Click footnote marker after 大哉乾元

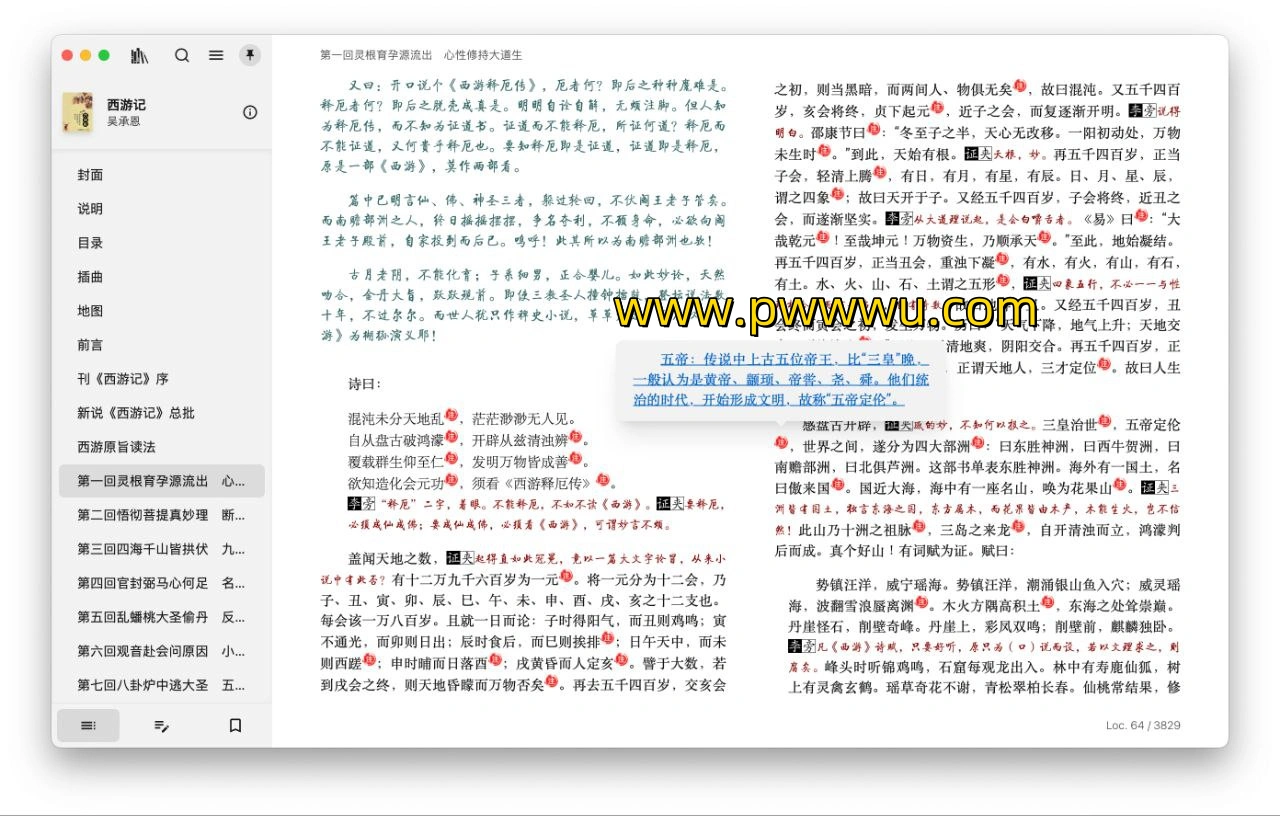pos(823,238)
